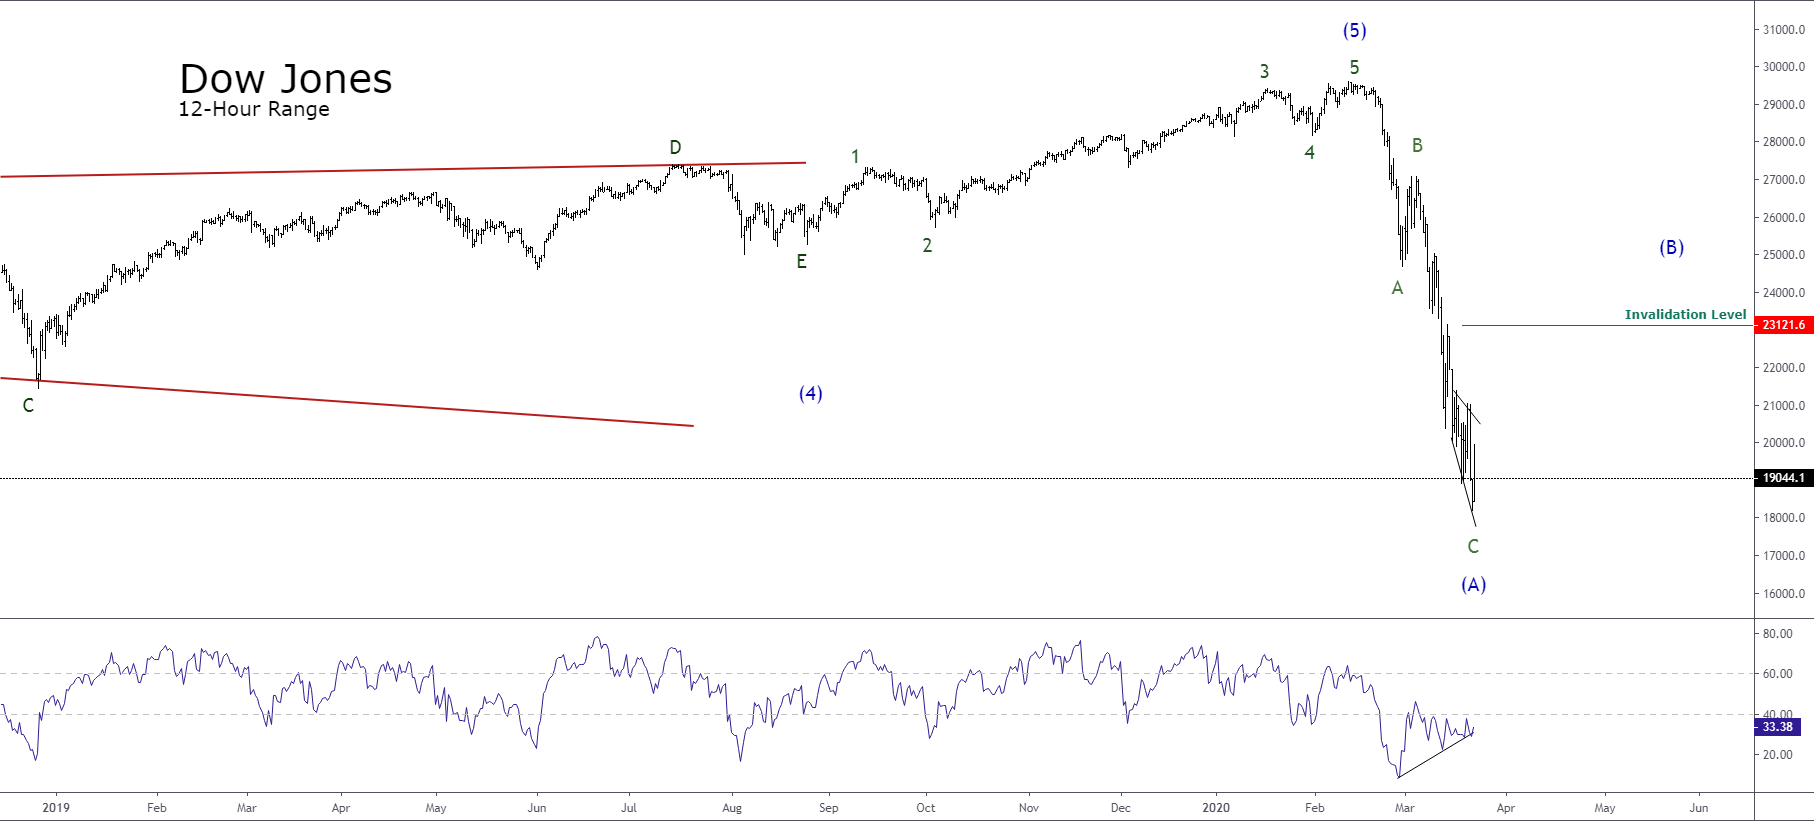Select the RSI divergence trendline
1814x821 pixels.
click(x=1435, y=756)
